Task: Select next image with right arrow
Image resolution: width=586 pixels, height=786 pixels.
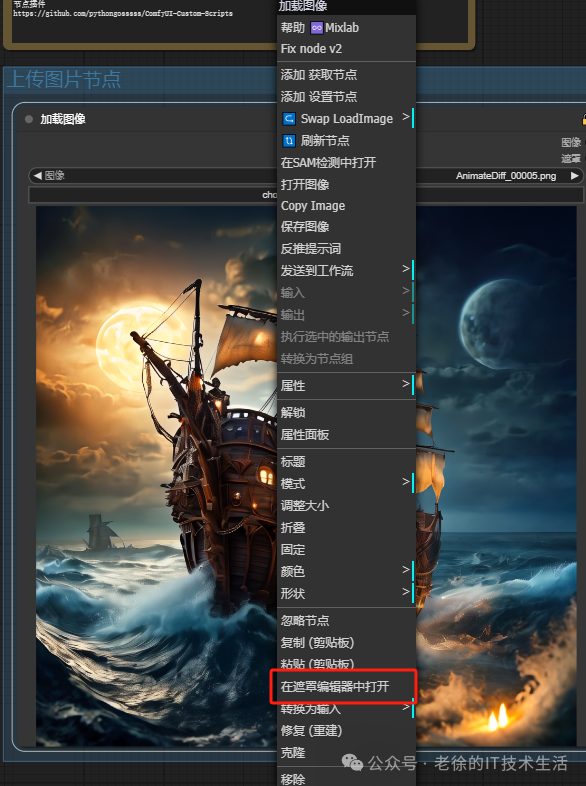Action: click(575, 175)
